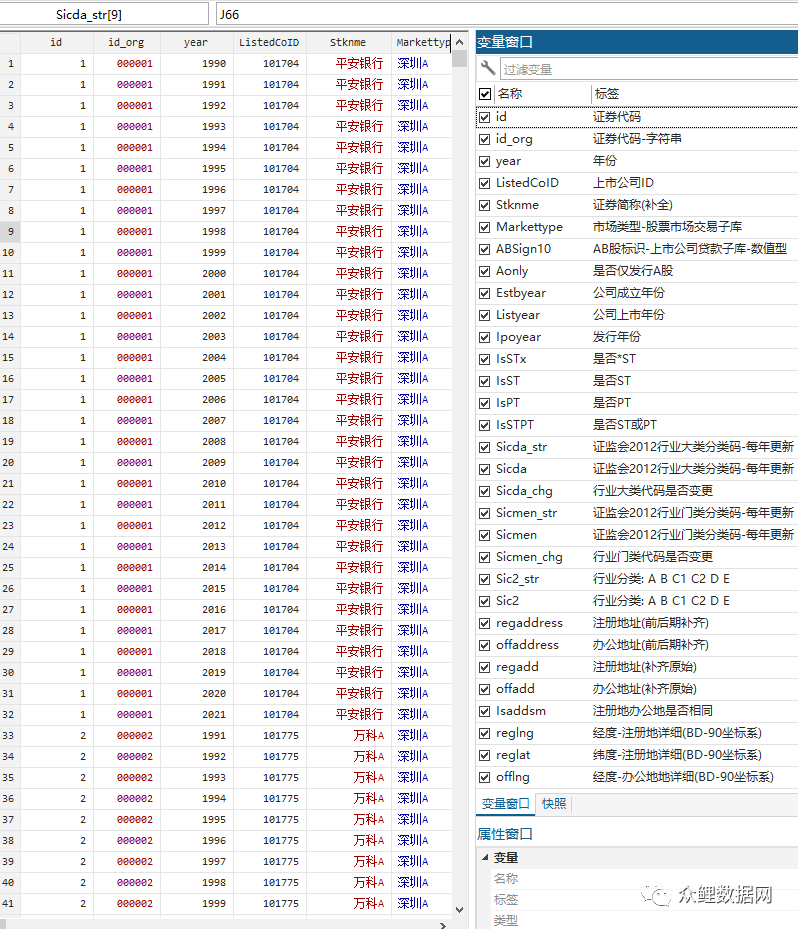Click the 标签 header in variable window
This screenshot has height=929, width=798.
607,94
